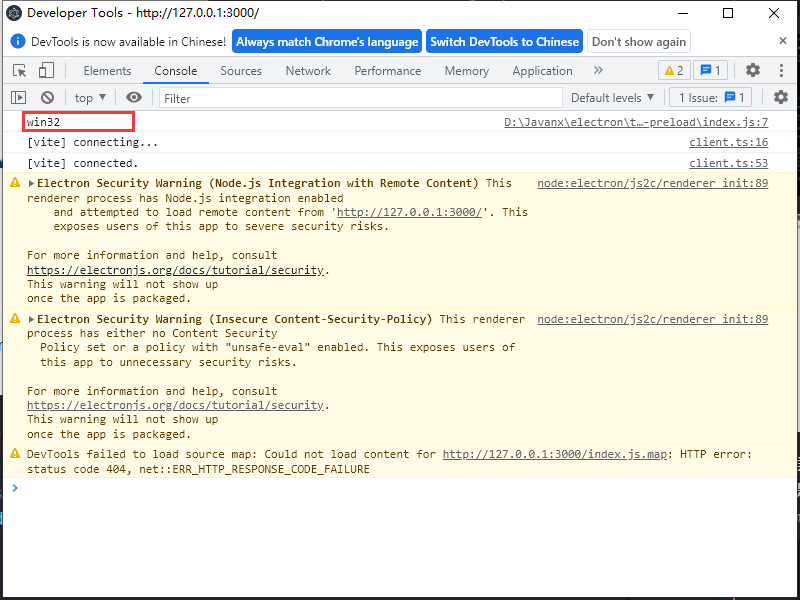Click Switch DevTools to Chinese button
Image resolution: width=800 pixels, height=600 pixels.
(504, 41)
